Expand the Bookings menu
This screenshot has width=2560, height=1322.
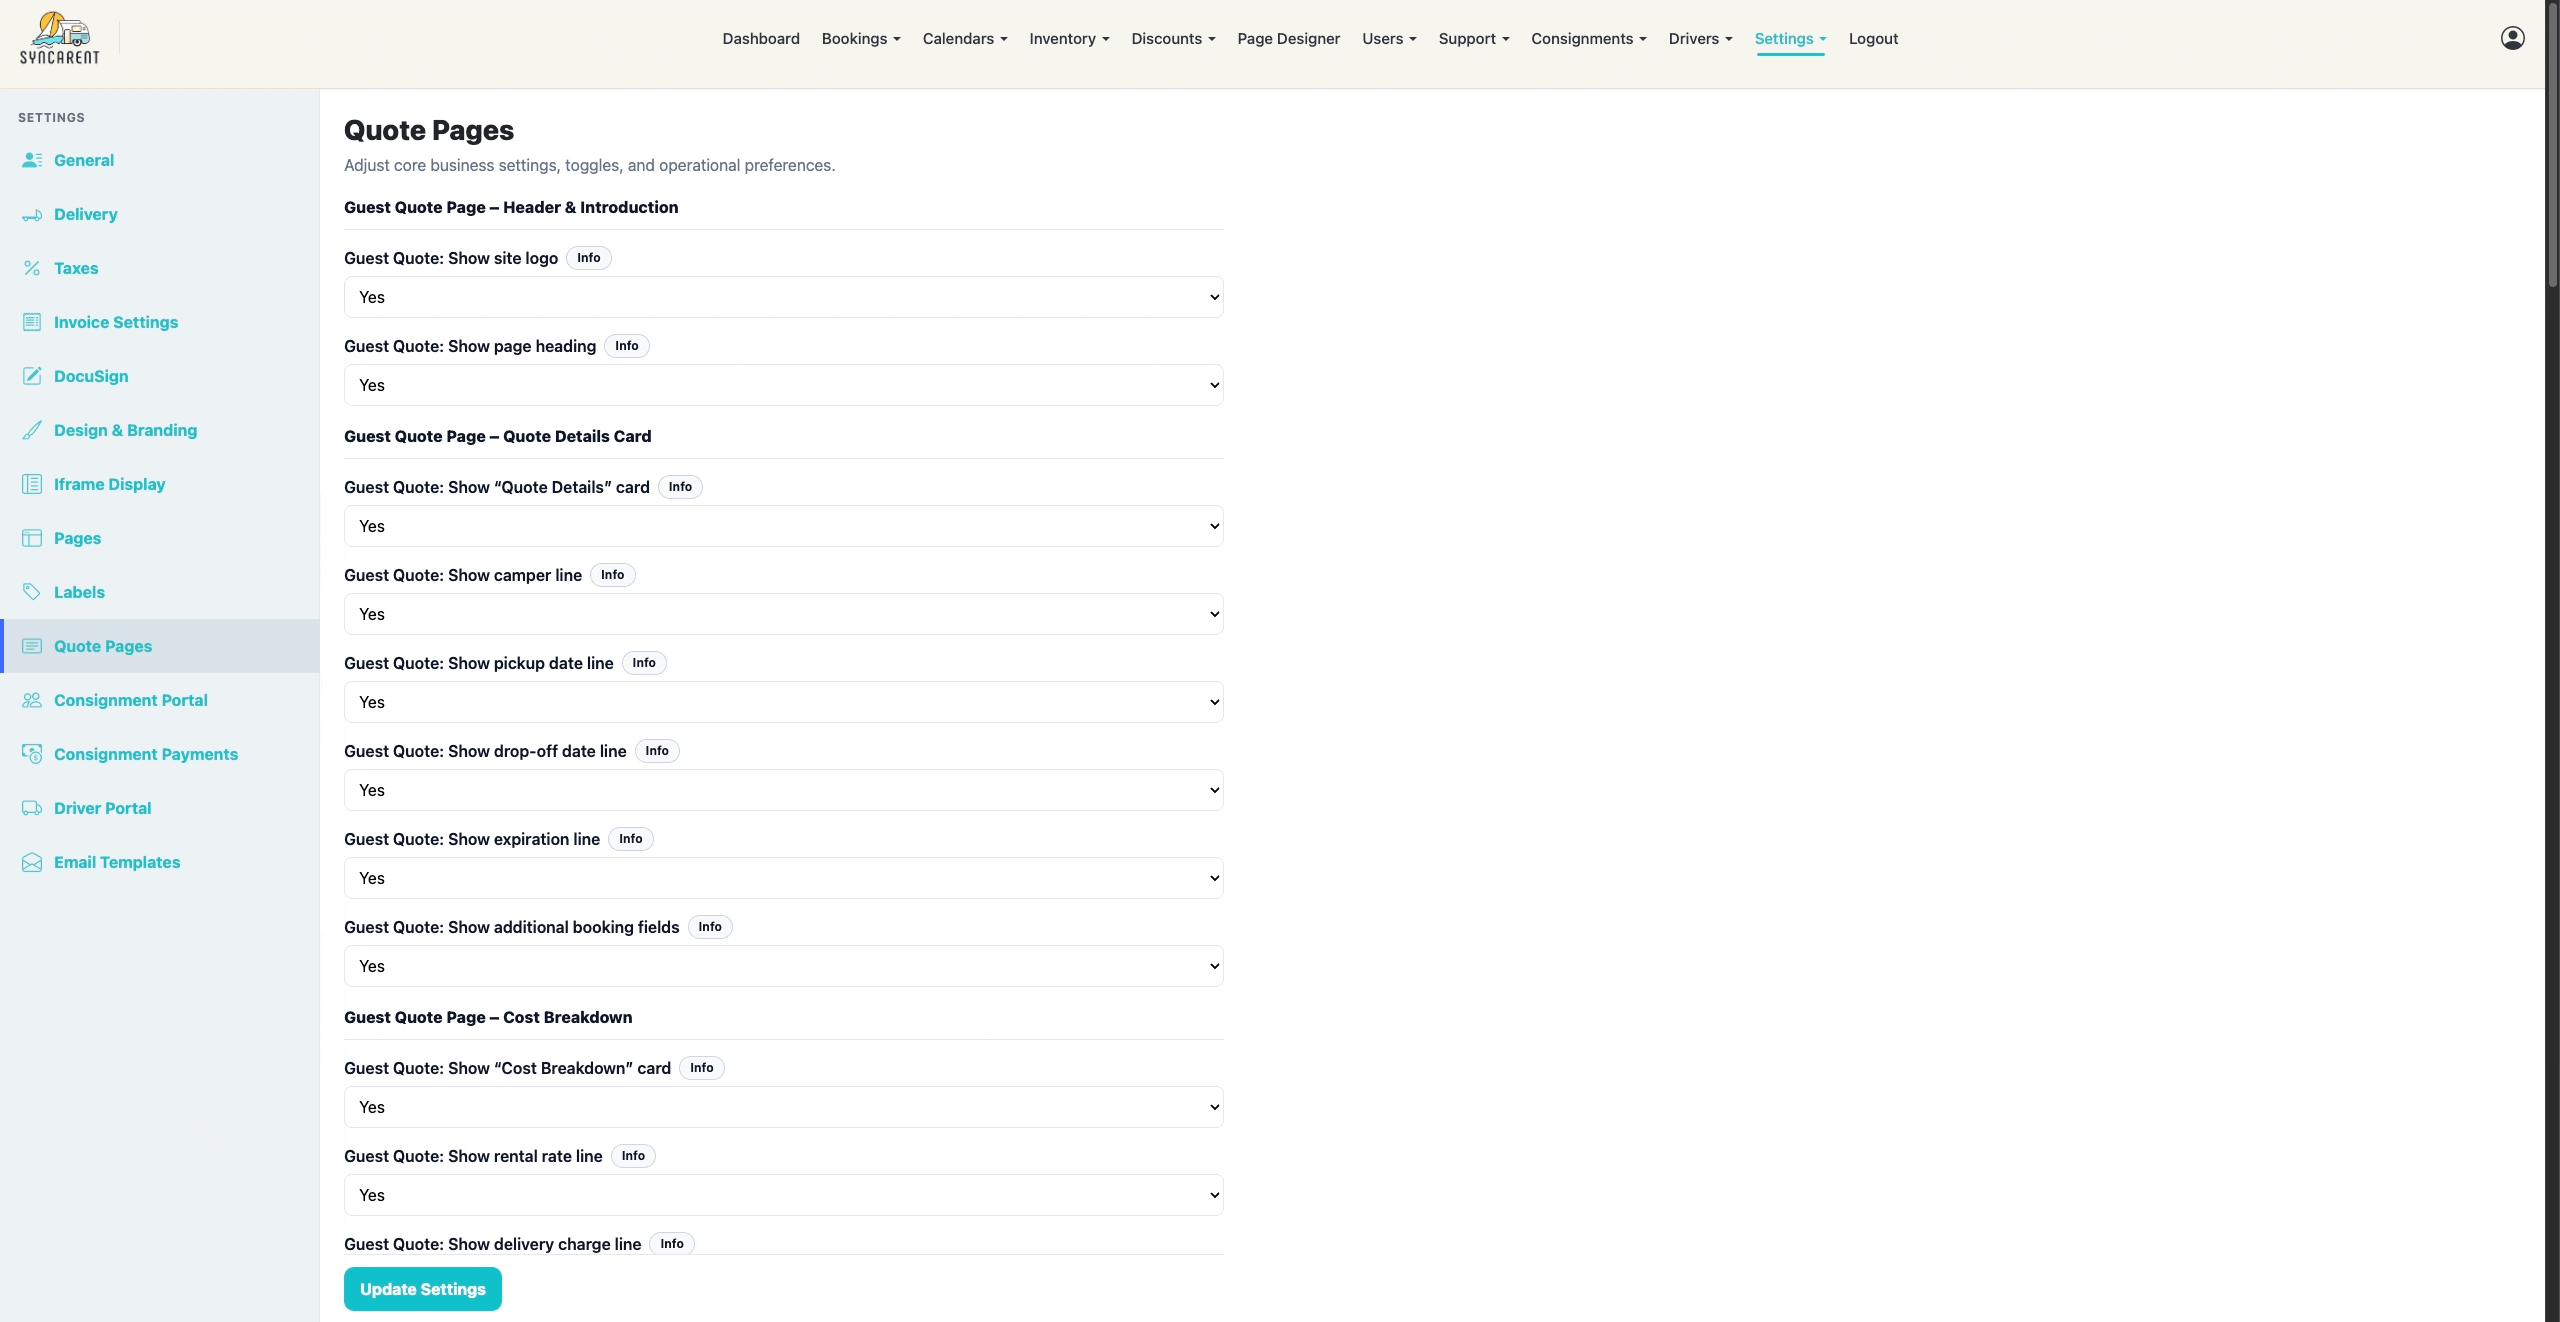pos(861,39)
